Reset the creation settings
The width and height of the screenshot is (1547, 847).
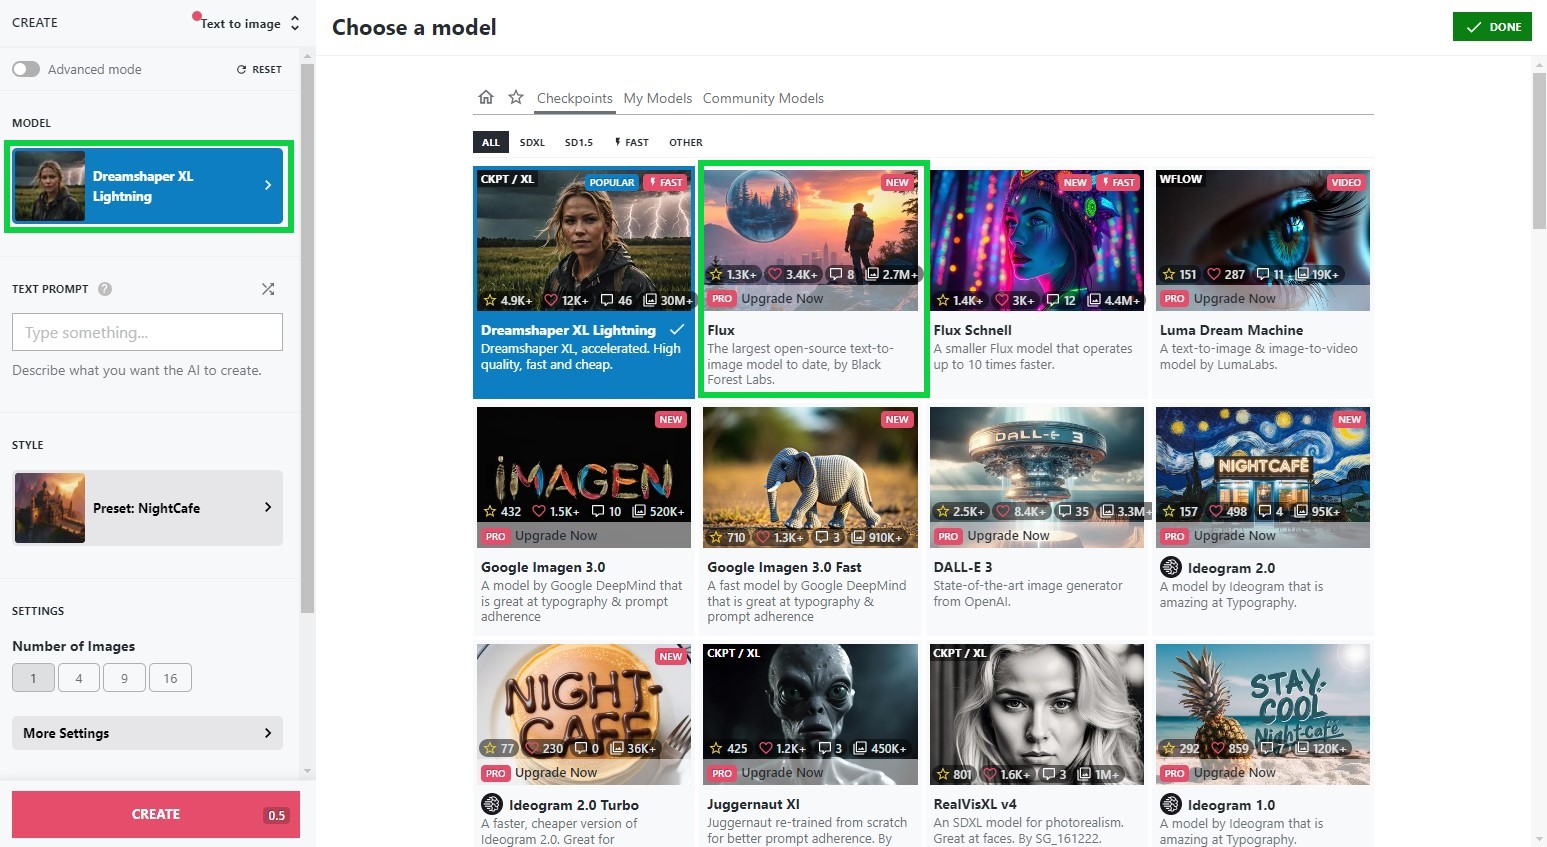[x=259, y=69]
